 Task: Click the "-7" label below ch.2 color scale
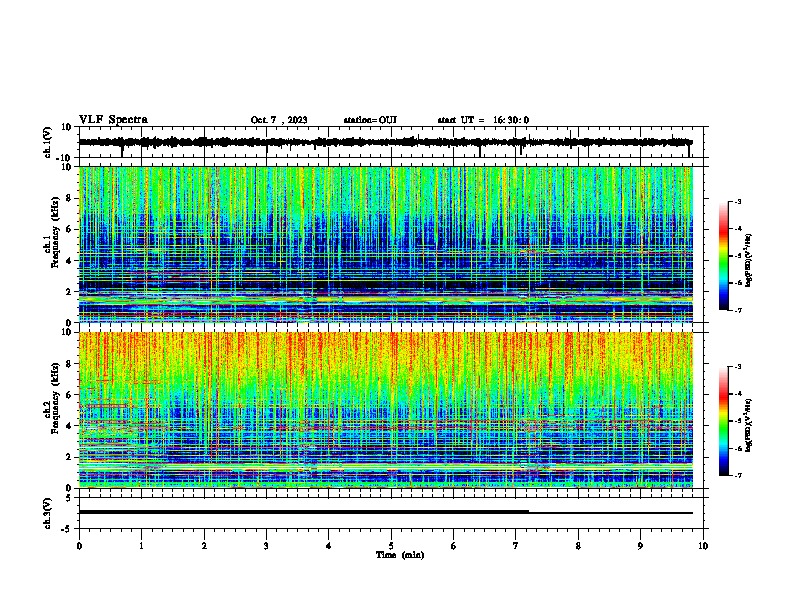click(x=737, y=475)
